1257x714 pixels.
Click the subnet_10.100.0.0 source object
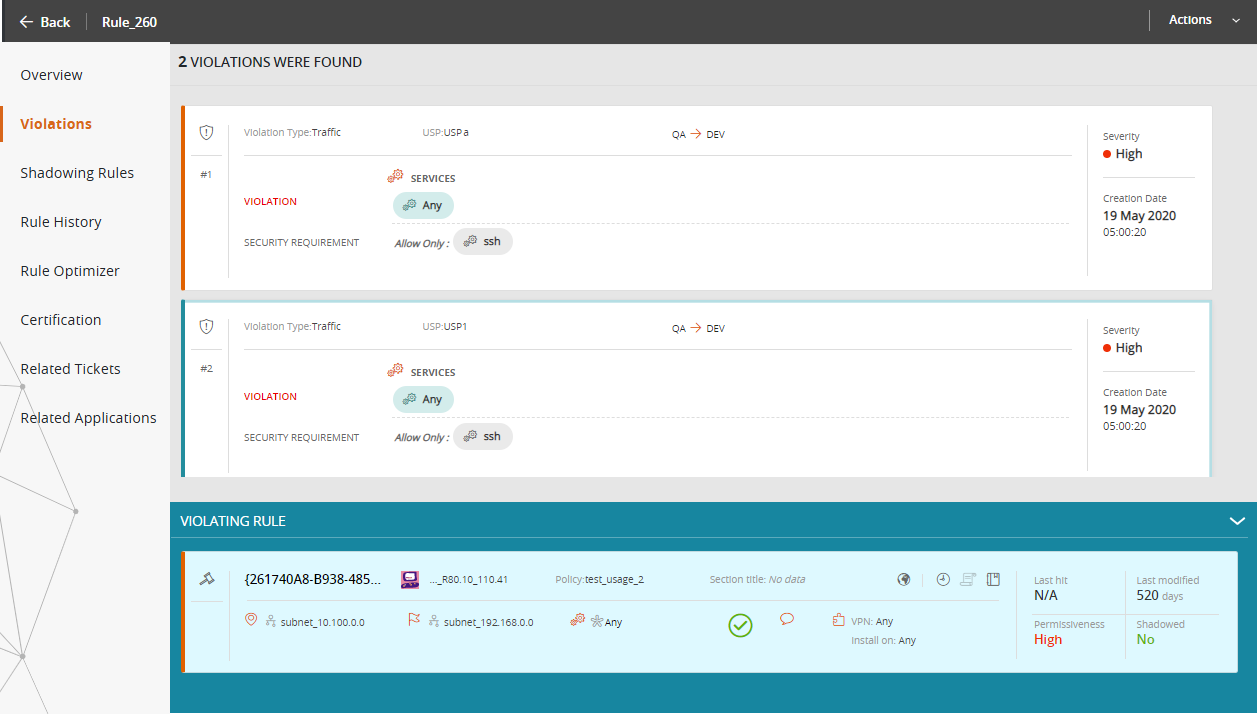pyautogui.click(x=322, y=622)
